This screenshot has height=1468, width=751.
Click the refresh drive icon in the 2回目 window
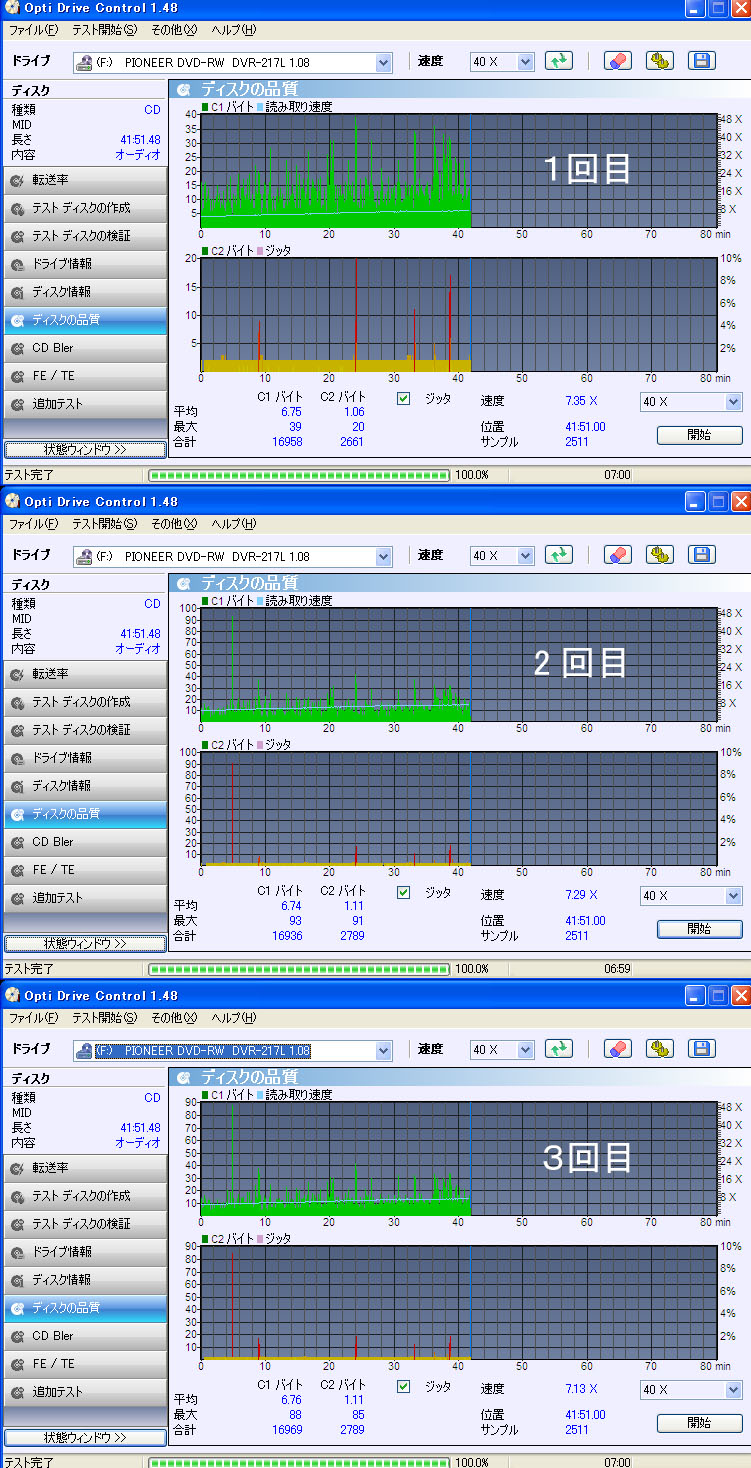(559, 555)
